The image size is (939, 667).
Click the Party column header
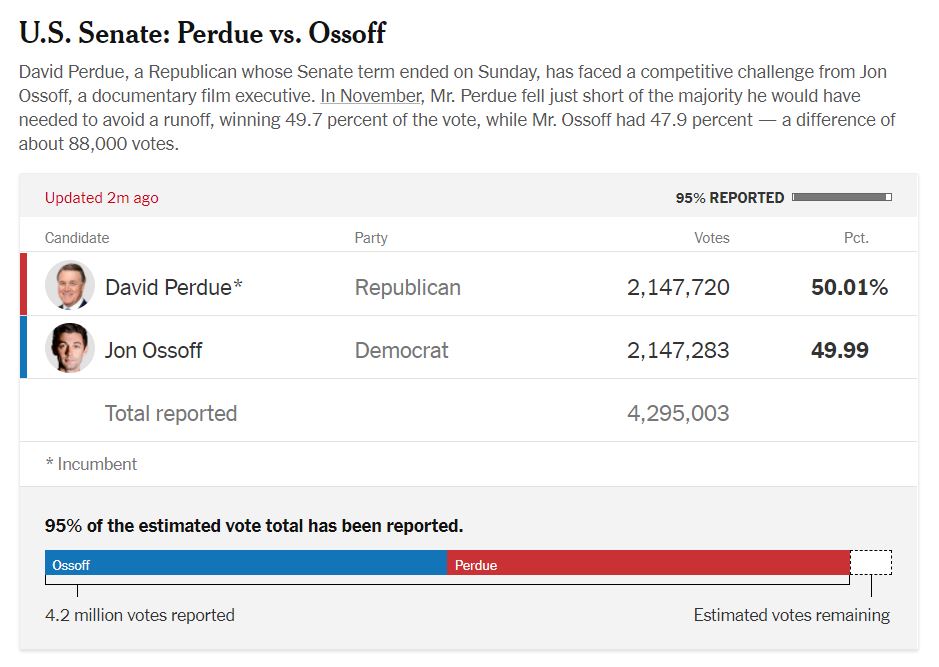click(x=371, y=238)
